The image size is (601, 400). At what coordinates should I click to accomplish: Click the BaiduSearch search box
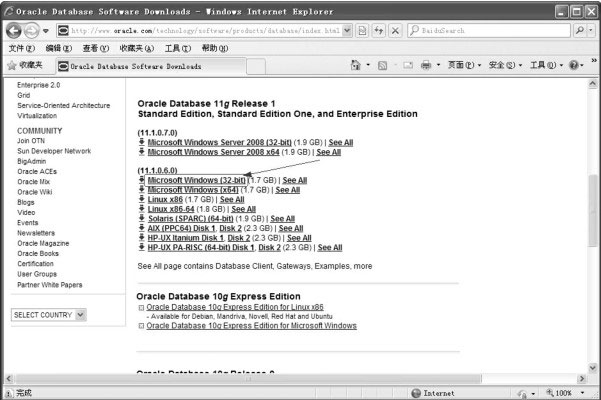489,30
